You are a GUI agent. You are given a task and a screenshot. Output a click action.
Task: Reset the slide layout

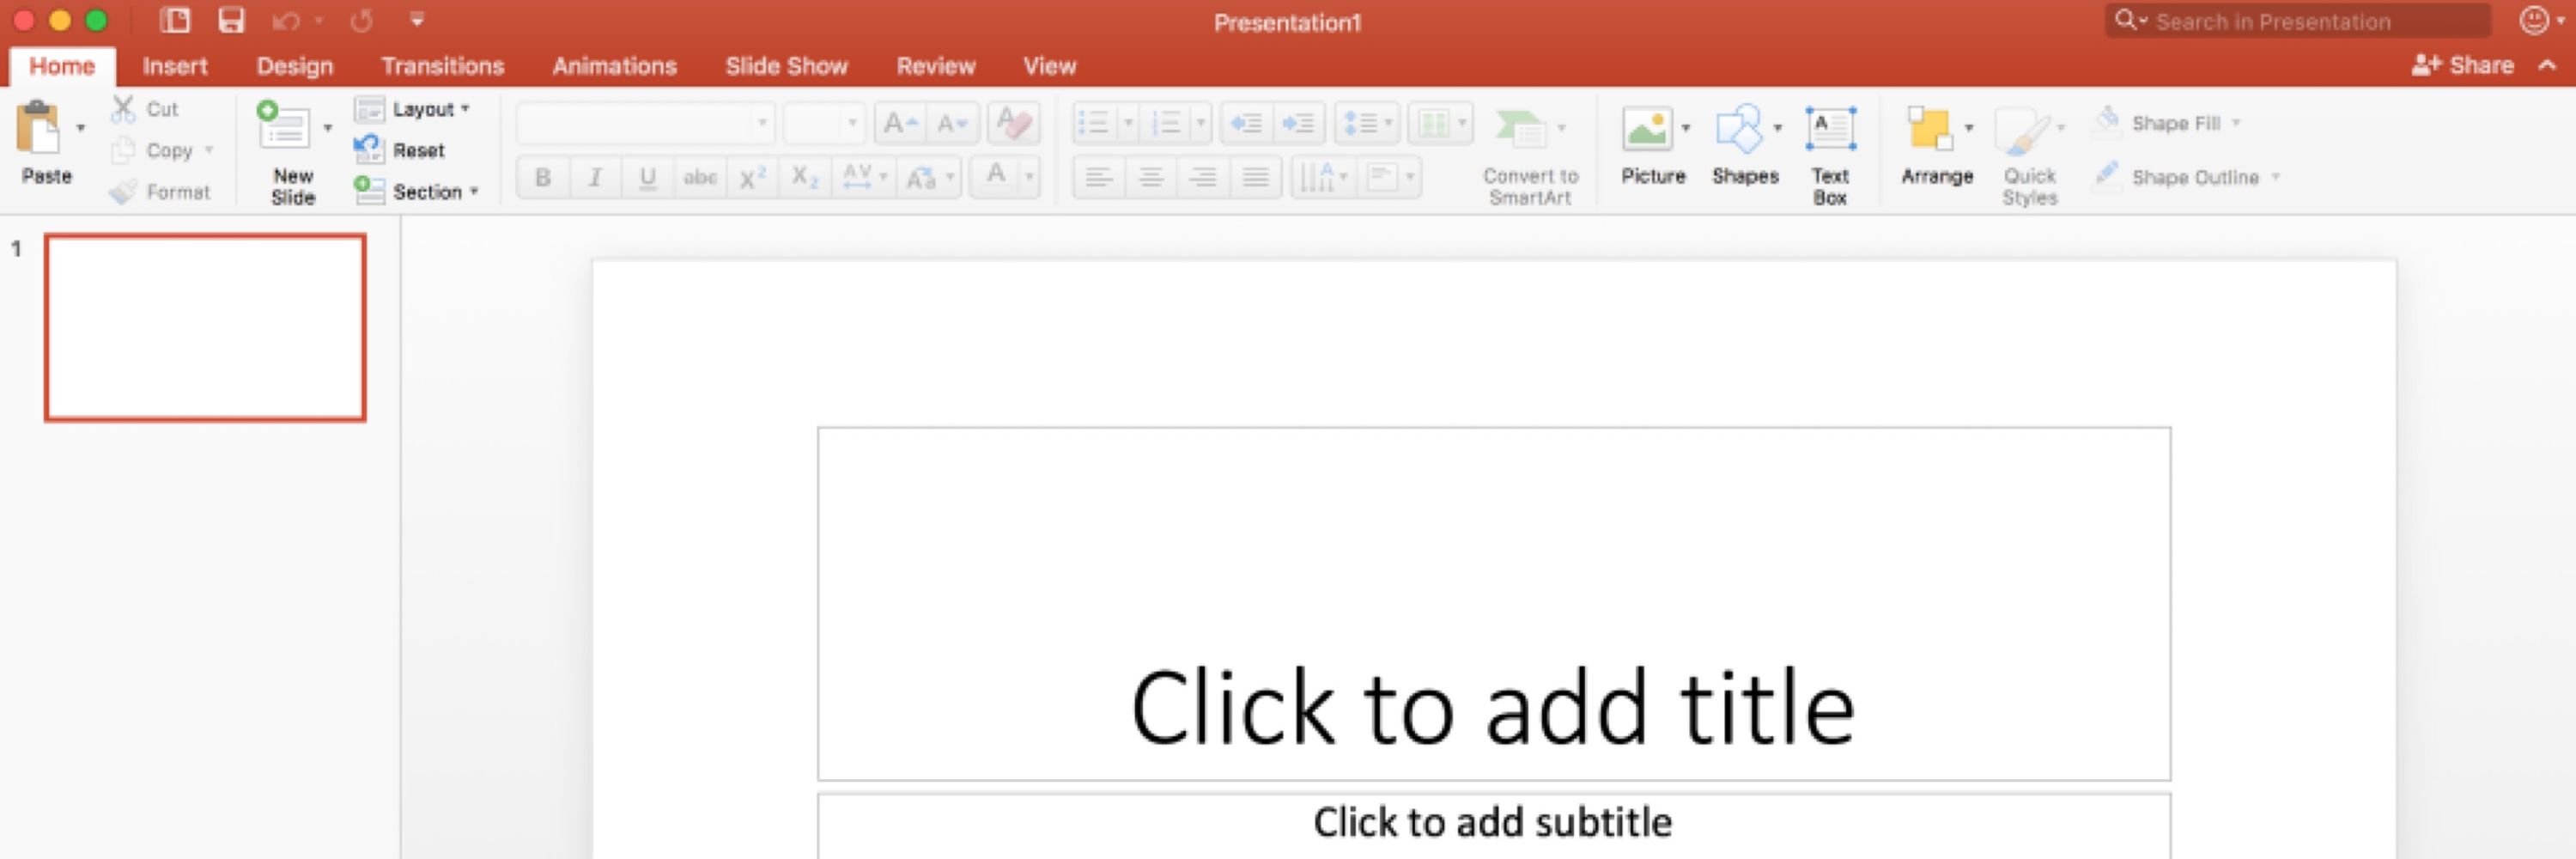[399, 150]
